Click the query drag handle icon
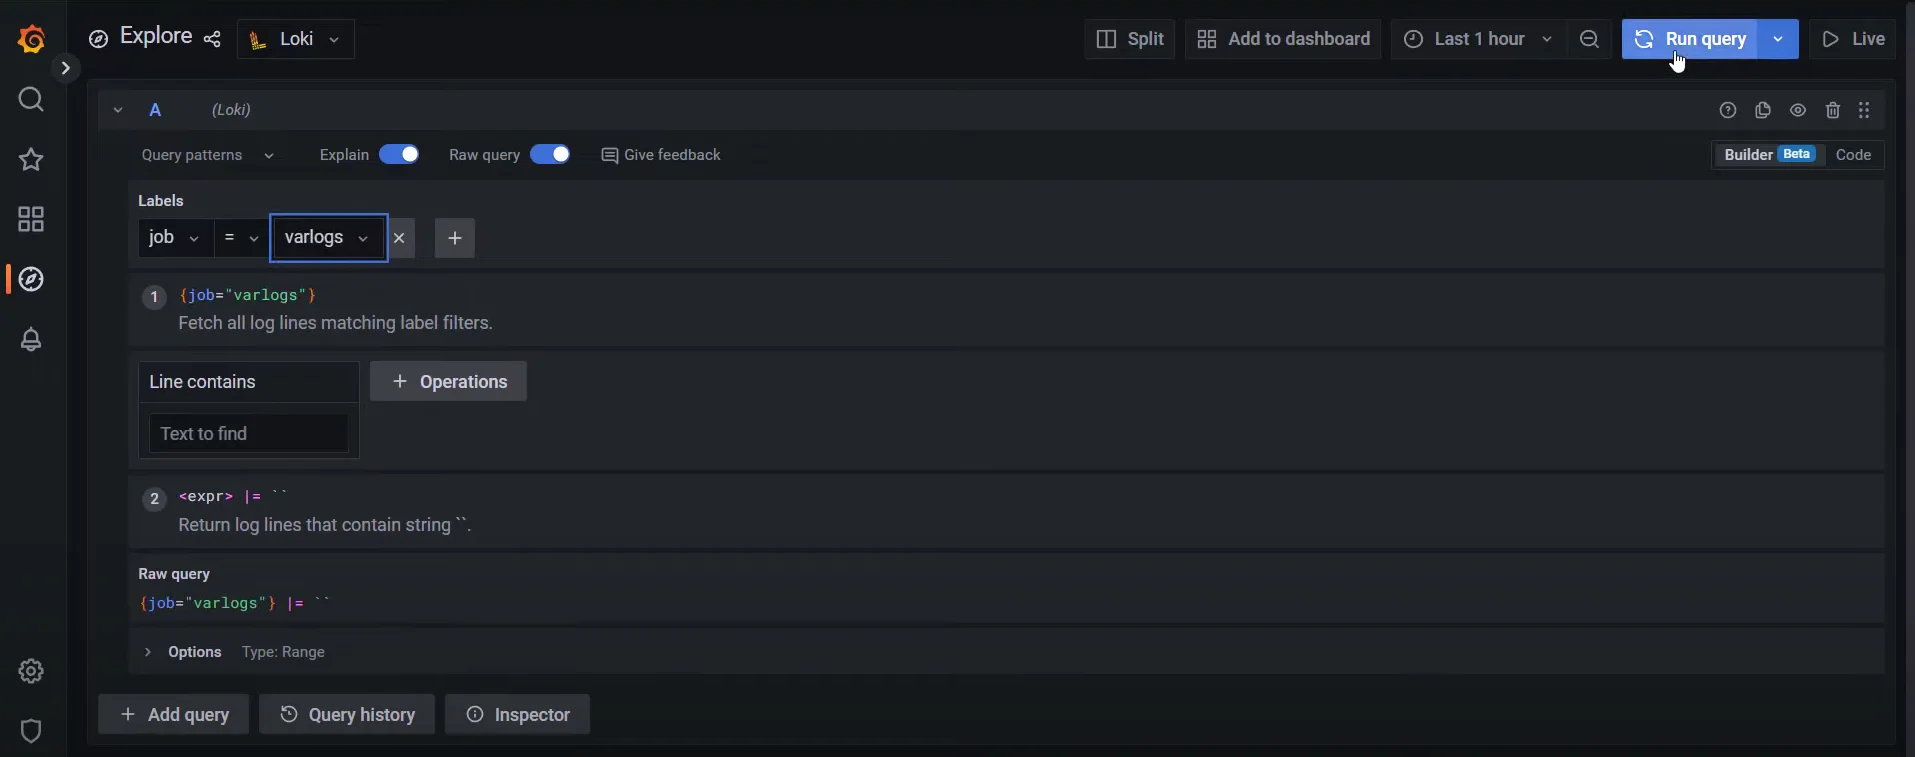The image size is (1915, 757). 1864,110
